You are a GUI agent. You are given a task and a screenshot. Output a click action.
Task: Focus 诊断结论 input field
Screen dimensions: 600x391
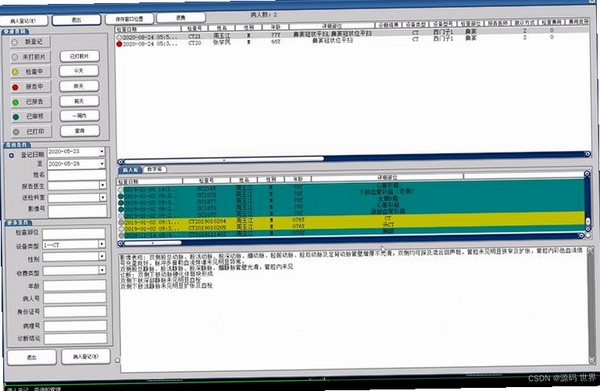76,338
